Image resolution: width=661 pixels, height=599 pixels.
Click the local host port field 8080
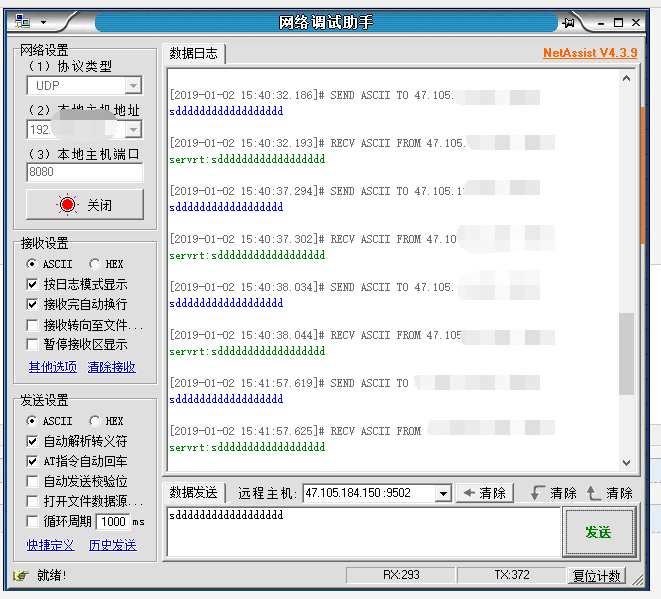(85, 172)
